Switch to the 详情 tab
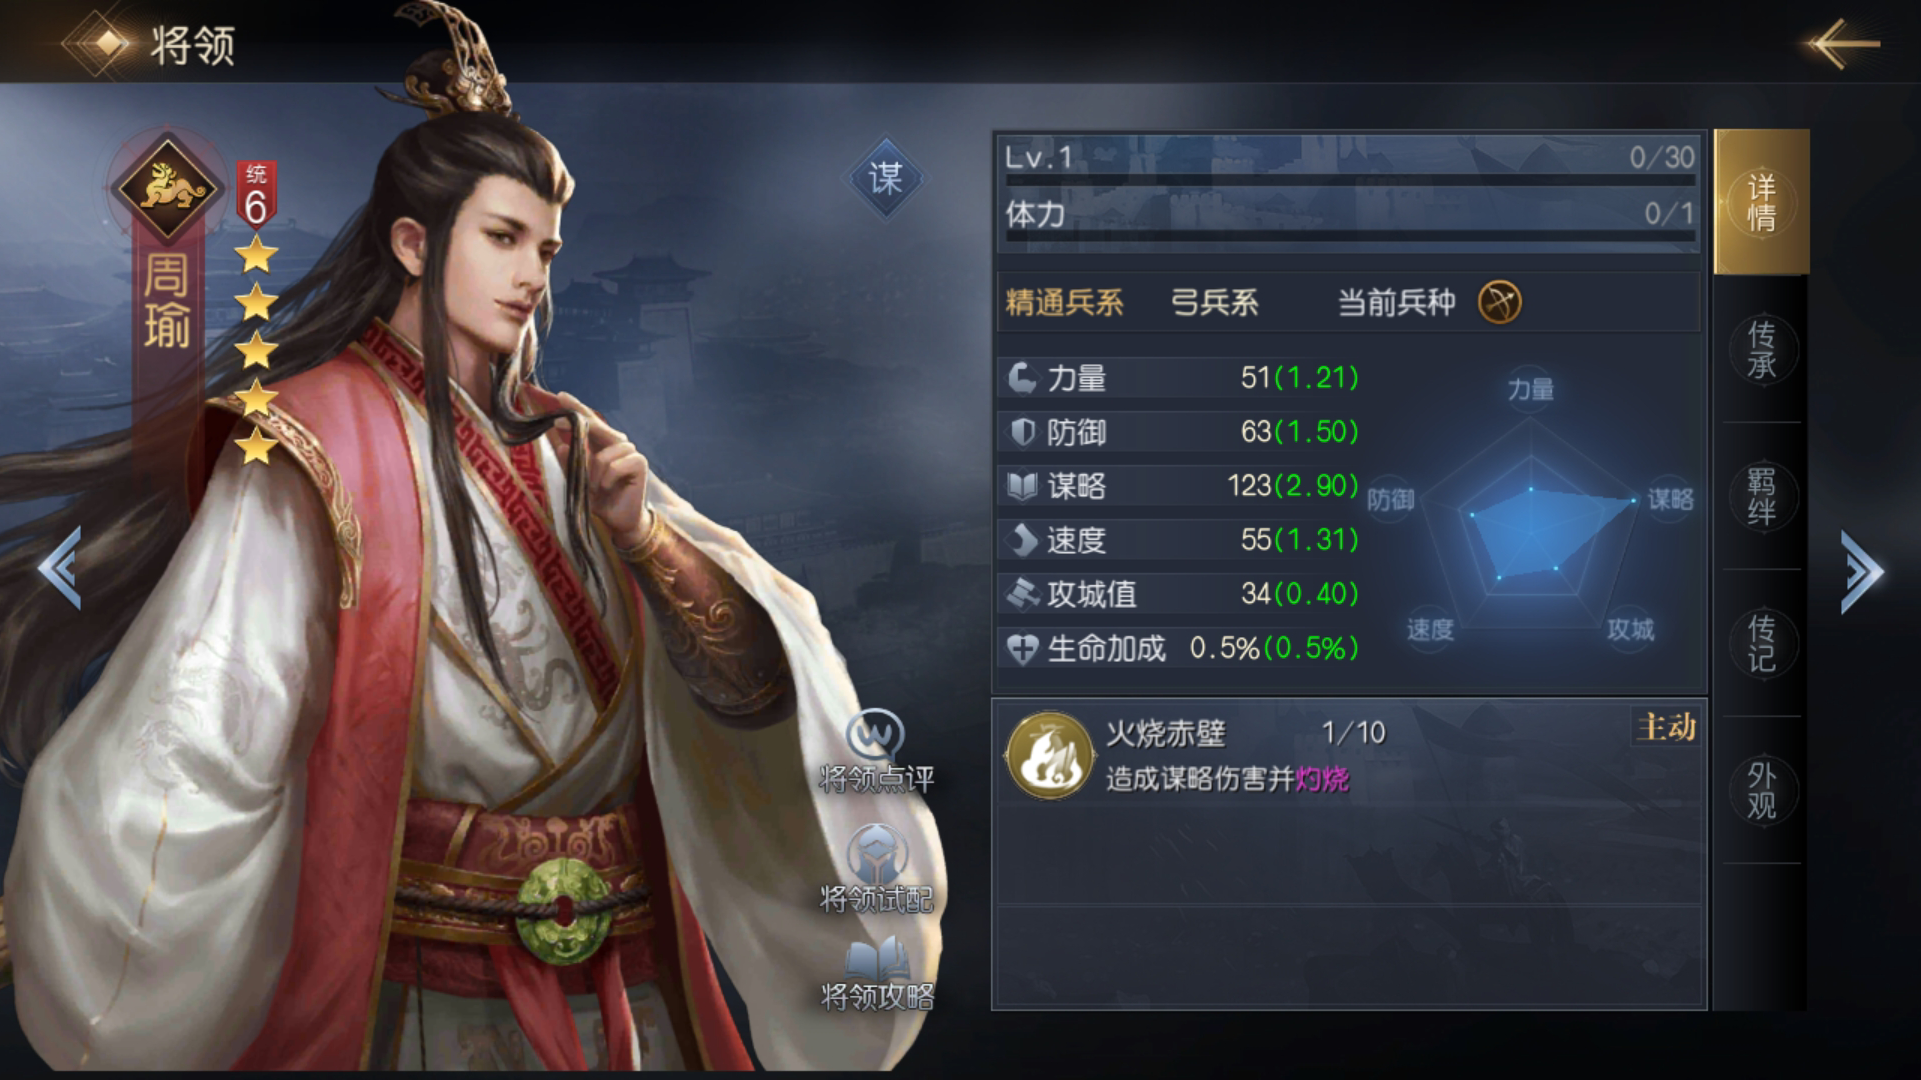The height and width of the screenshot is (1080, 1921). [x=1761, y=202]
